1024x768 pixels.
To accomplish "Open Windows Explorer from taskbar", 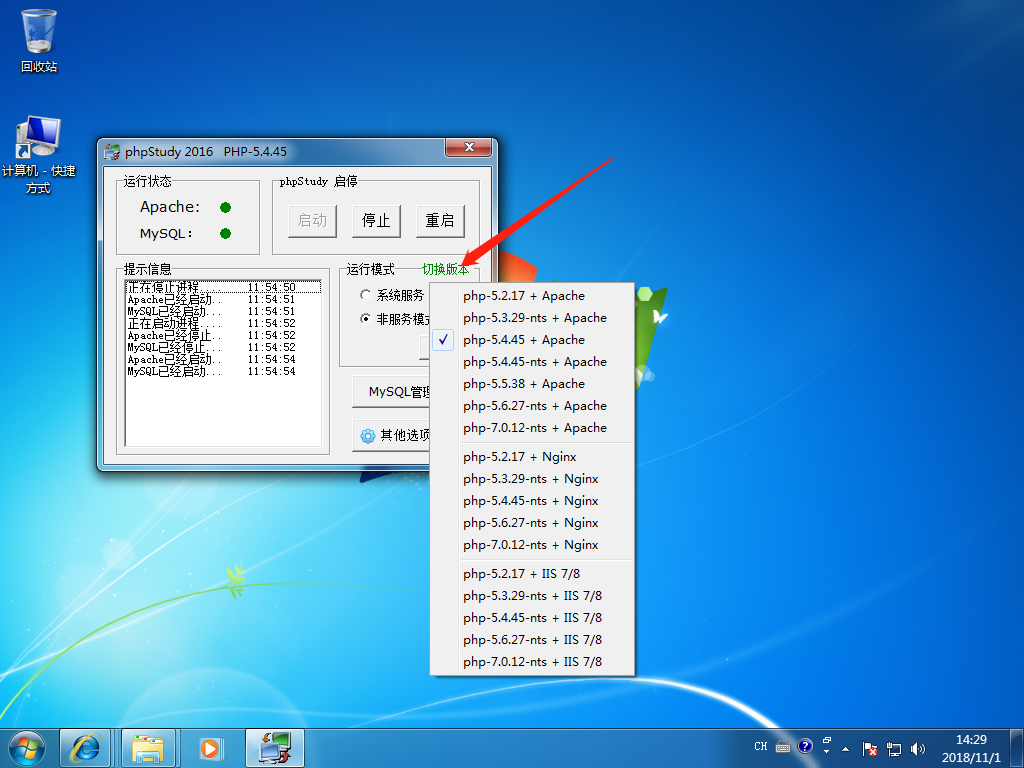I will (x=148, y=748).
